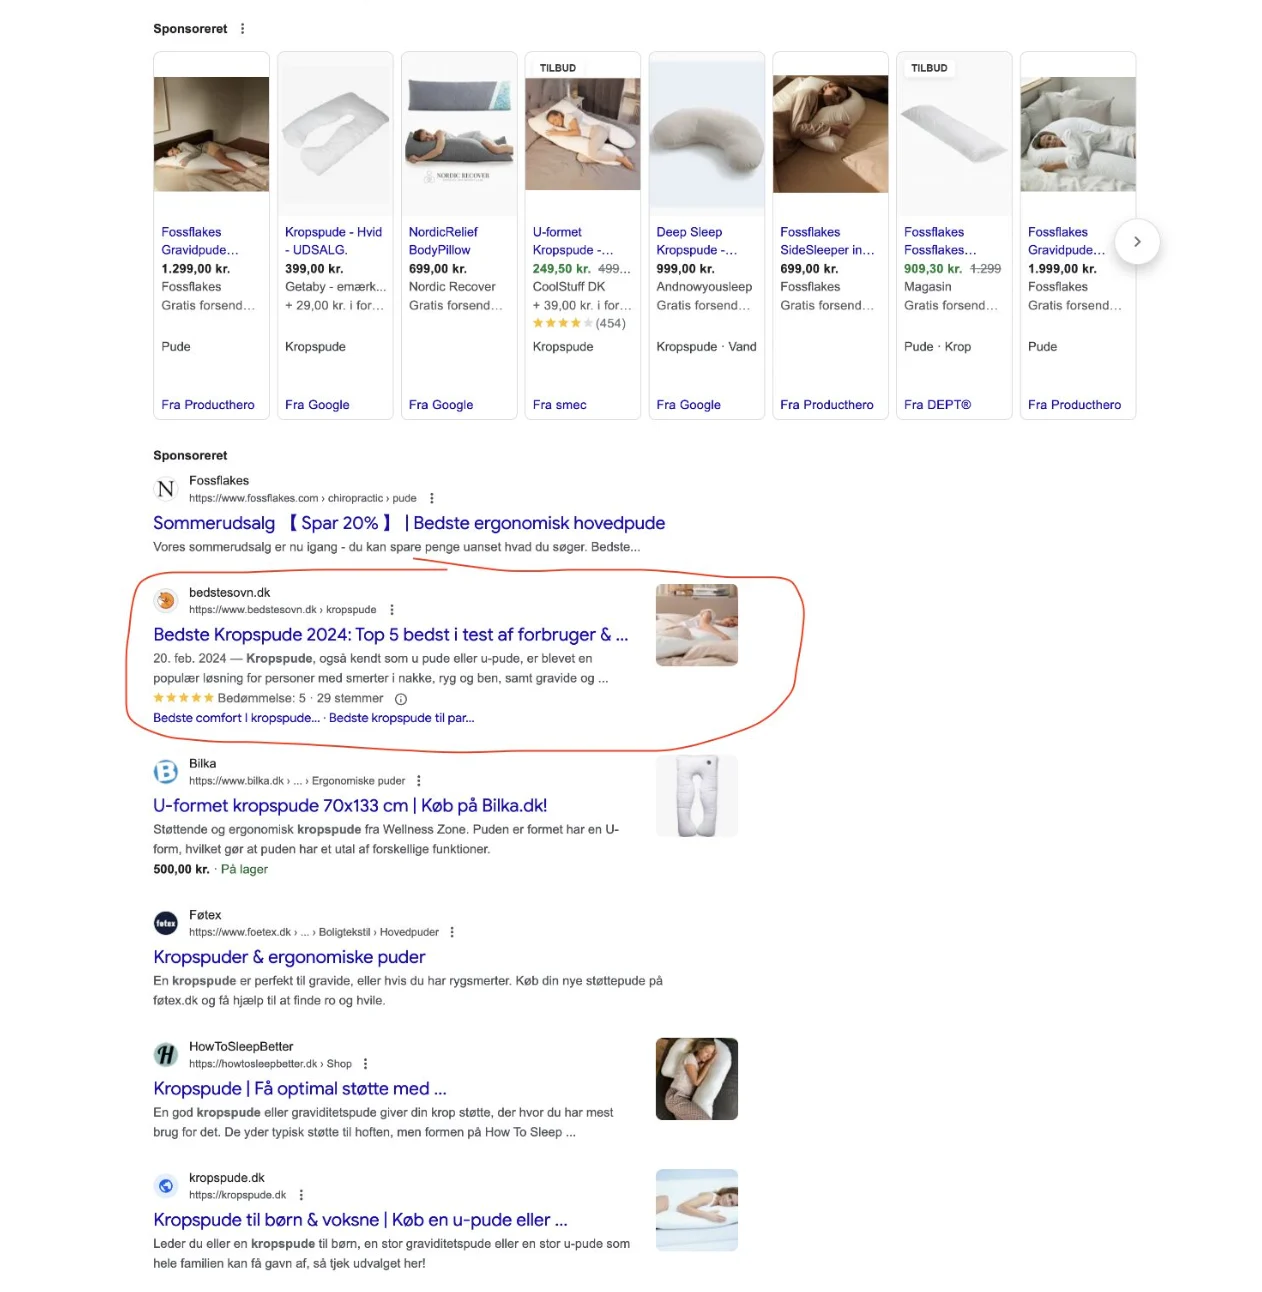This screenshot has width=1262, height=1292.
Task: Click the bedstesovn.dk favicon
Action: tap(166, 600)
